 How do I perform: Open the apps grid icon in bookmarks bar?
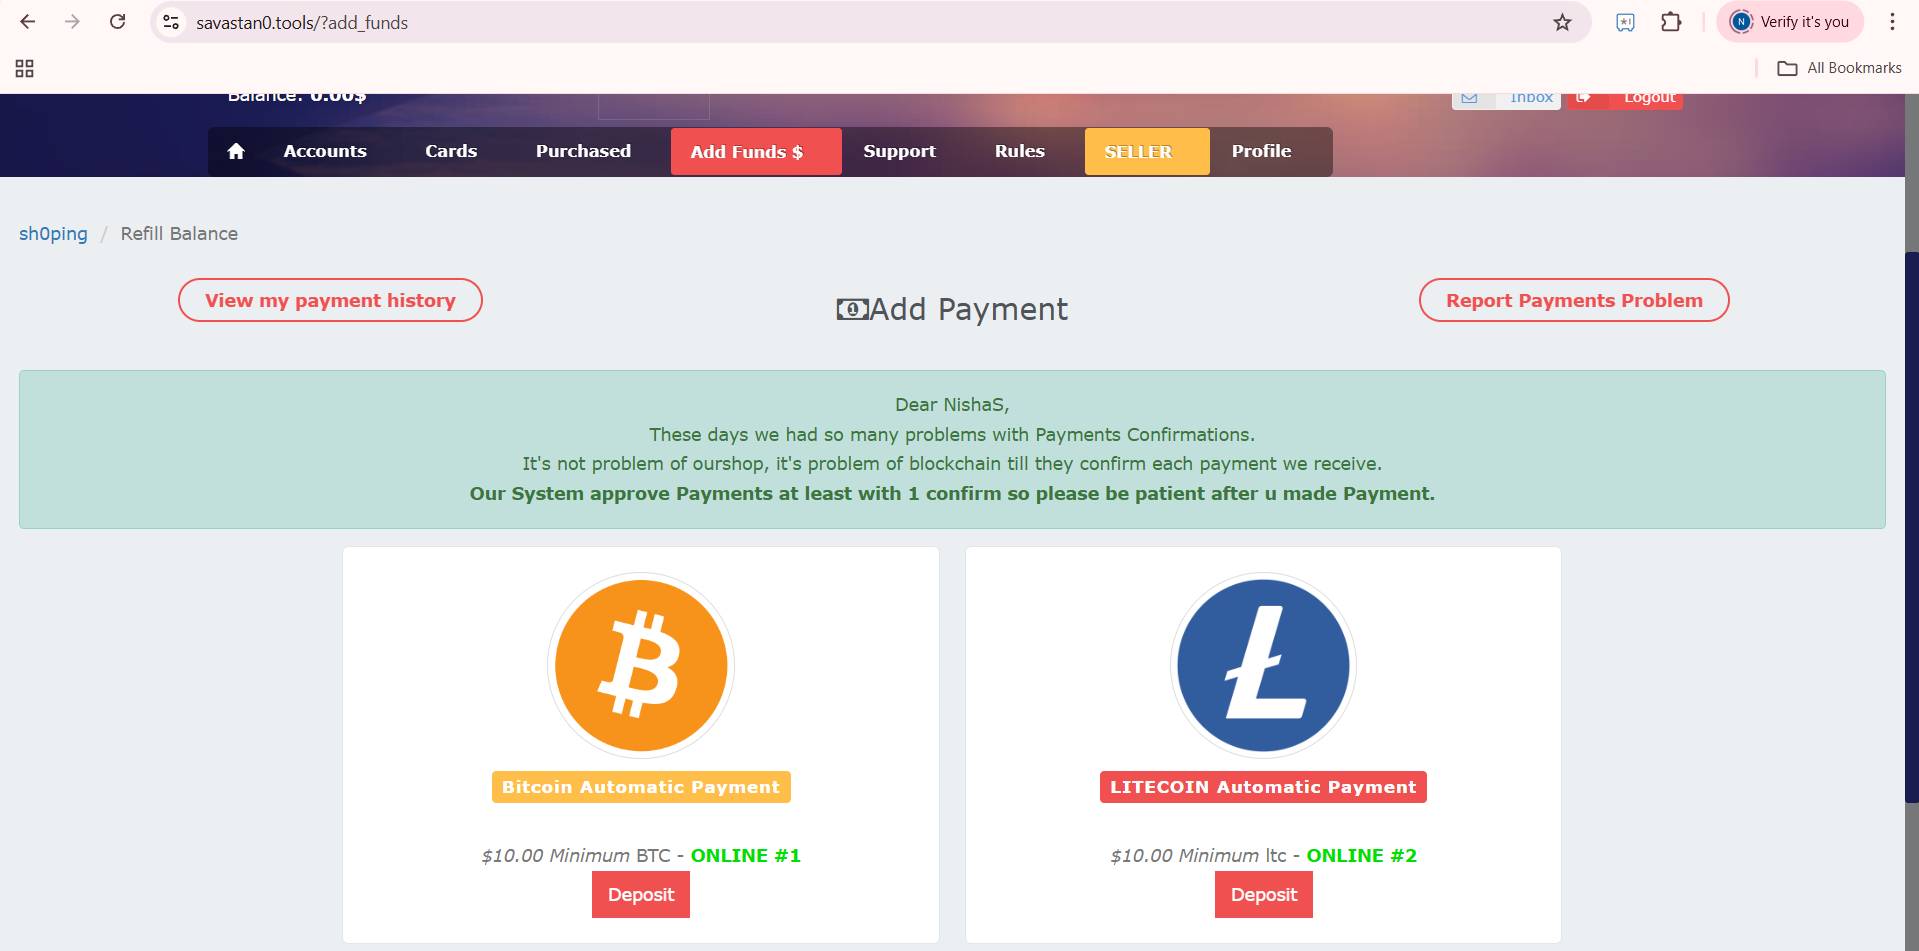pos(25,68)
